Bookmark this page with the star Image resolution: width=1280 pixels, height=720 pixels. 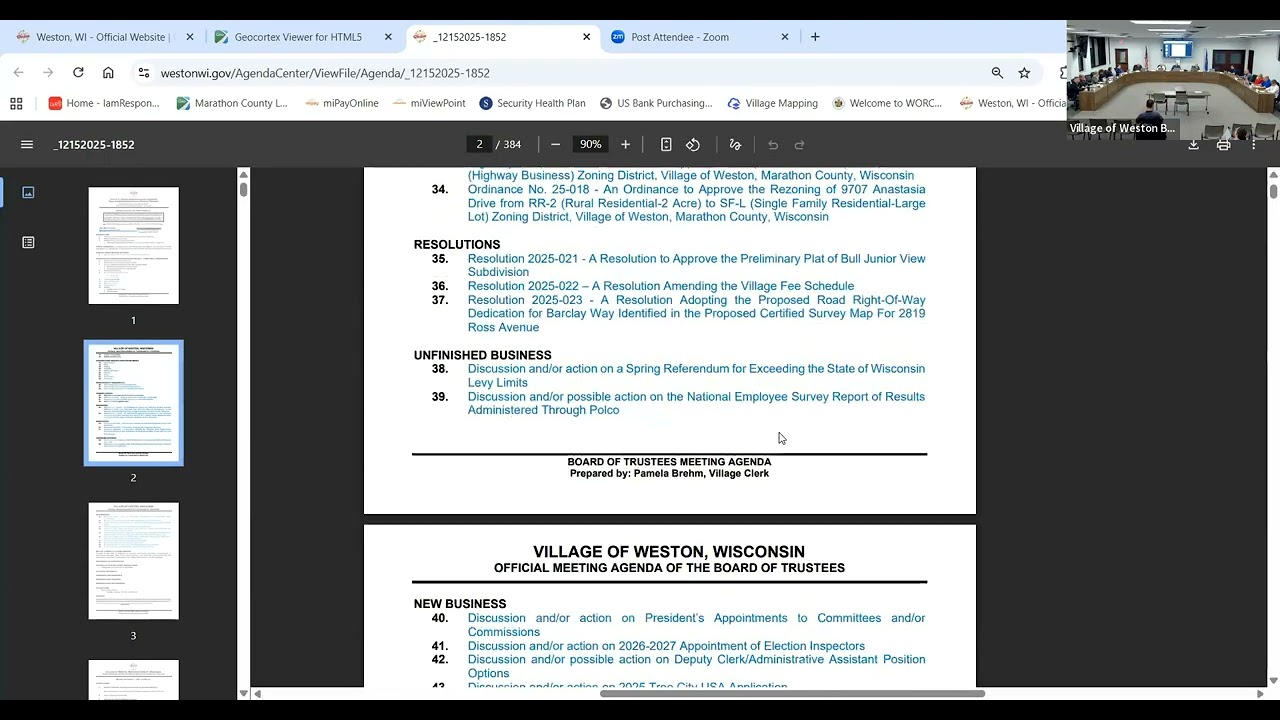point(1024,73)
